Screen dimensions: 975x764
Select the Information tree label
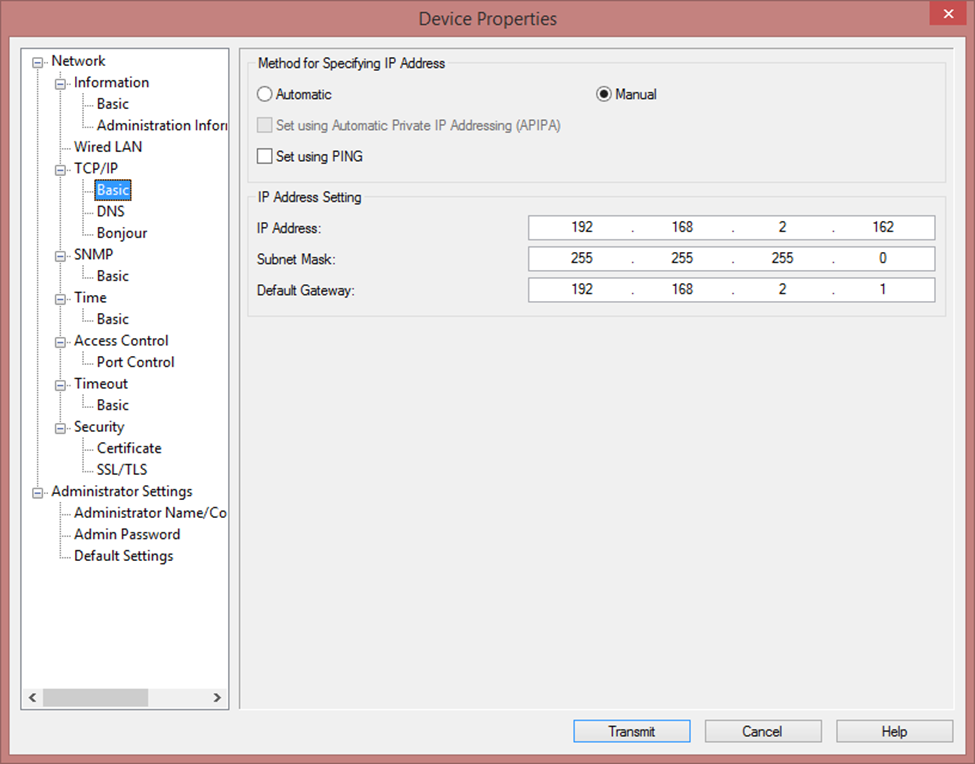[x=111, y=83]
